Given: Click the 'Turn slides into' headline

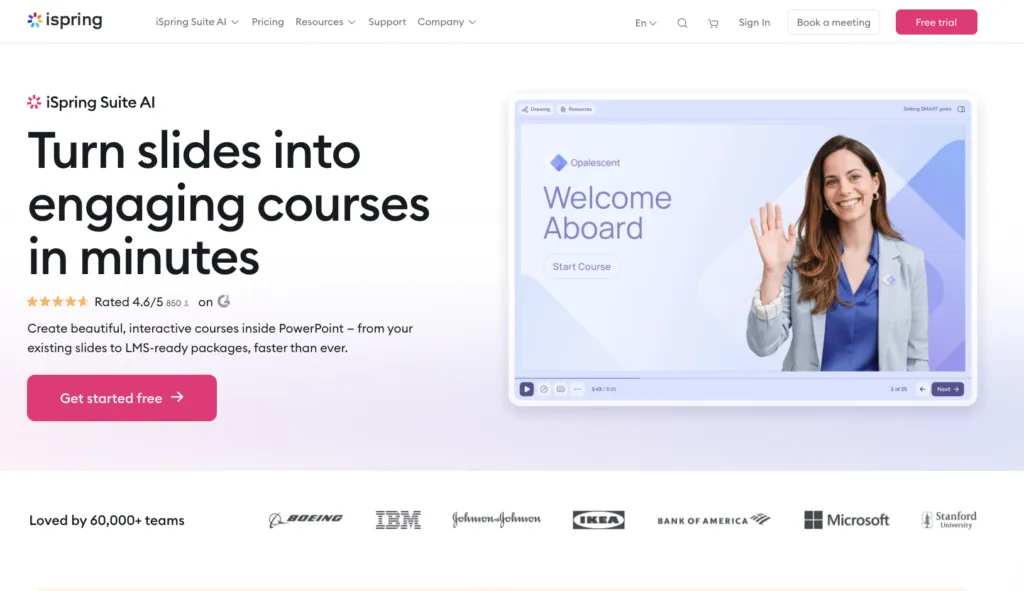Looking at the screenshot, I should (x=194, y=151).
